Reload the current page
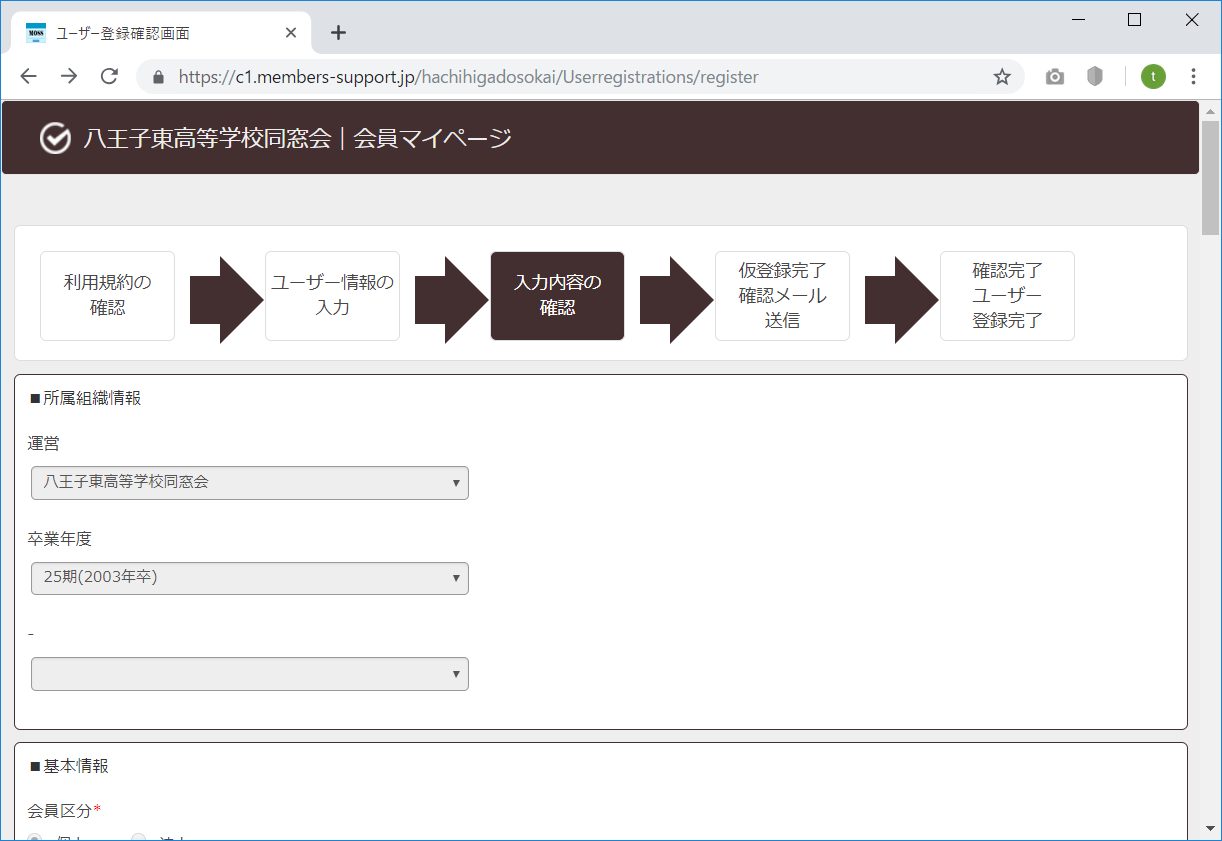The image size is (1222, 841). (110, 77)
